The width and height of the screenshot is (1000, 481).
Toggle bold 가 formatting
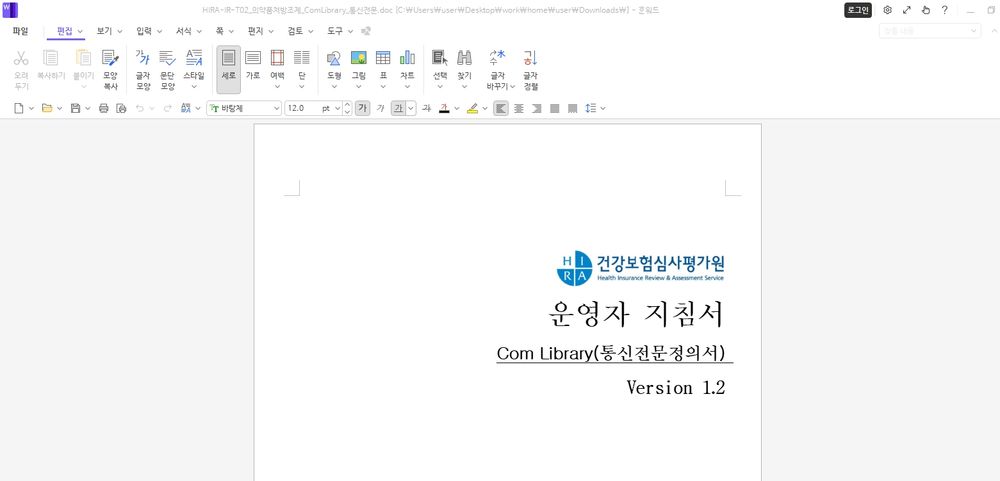point(362,108)
